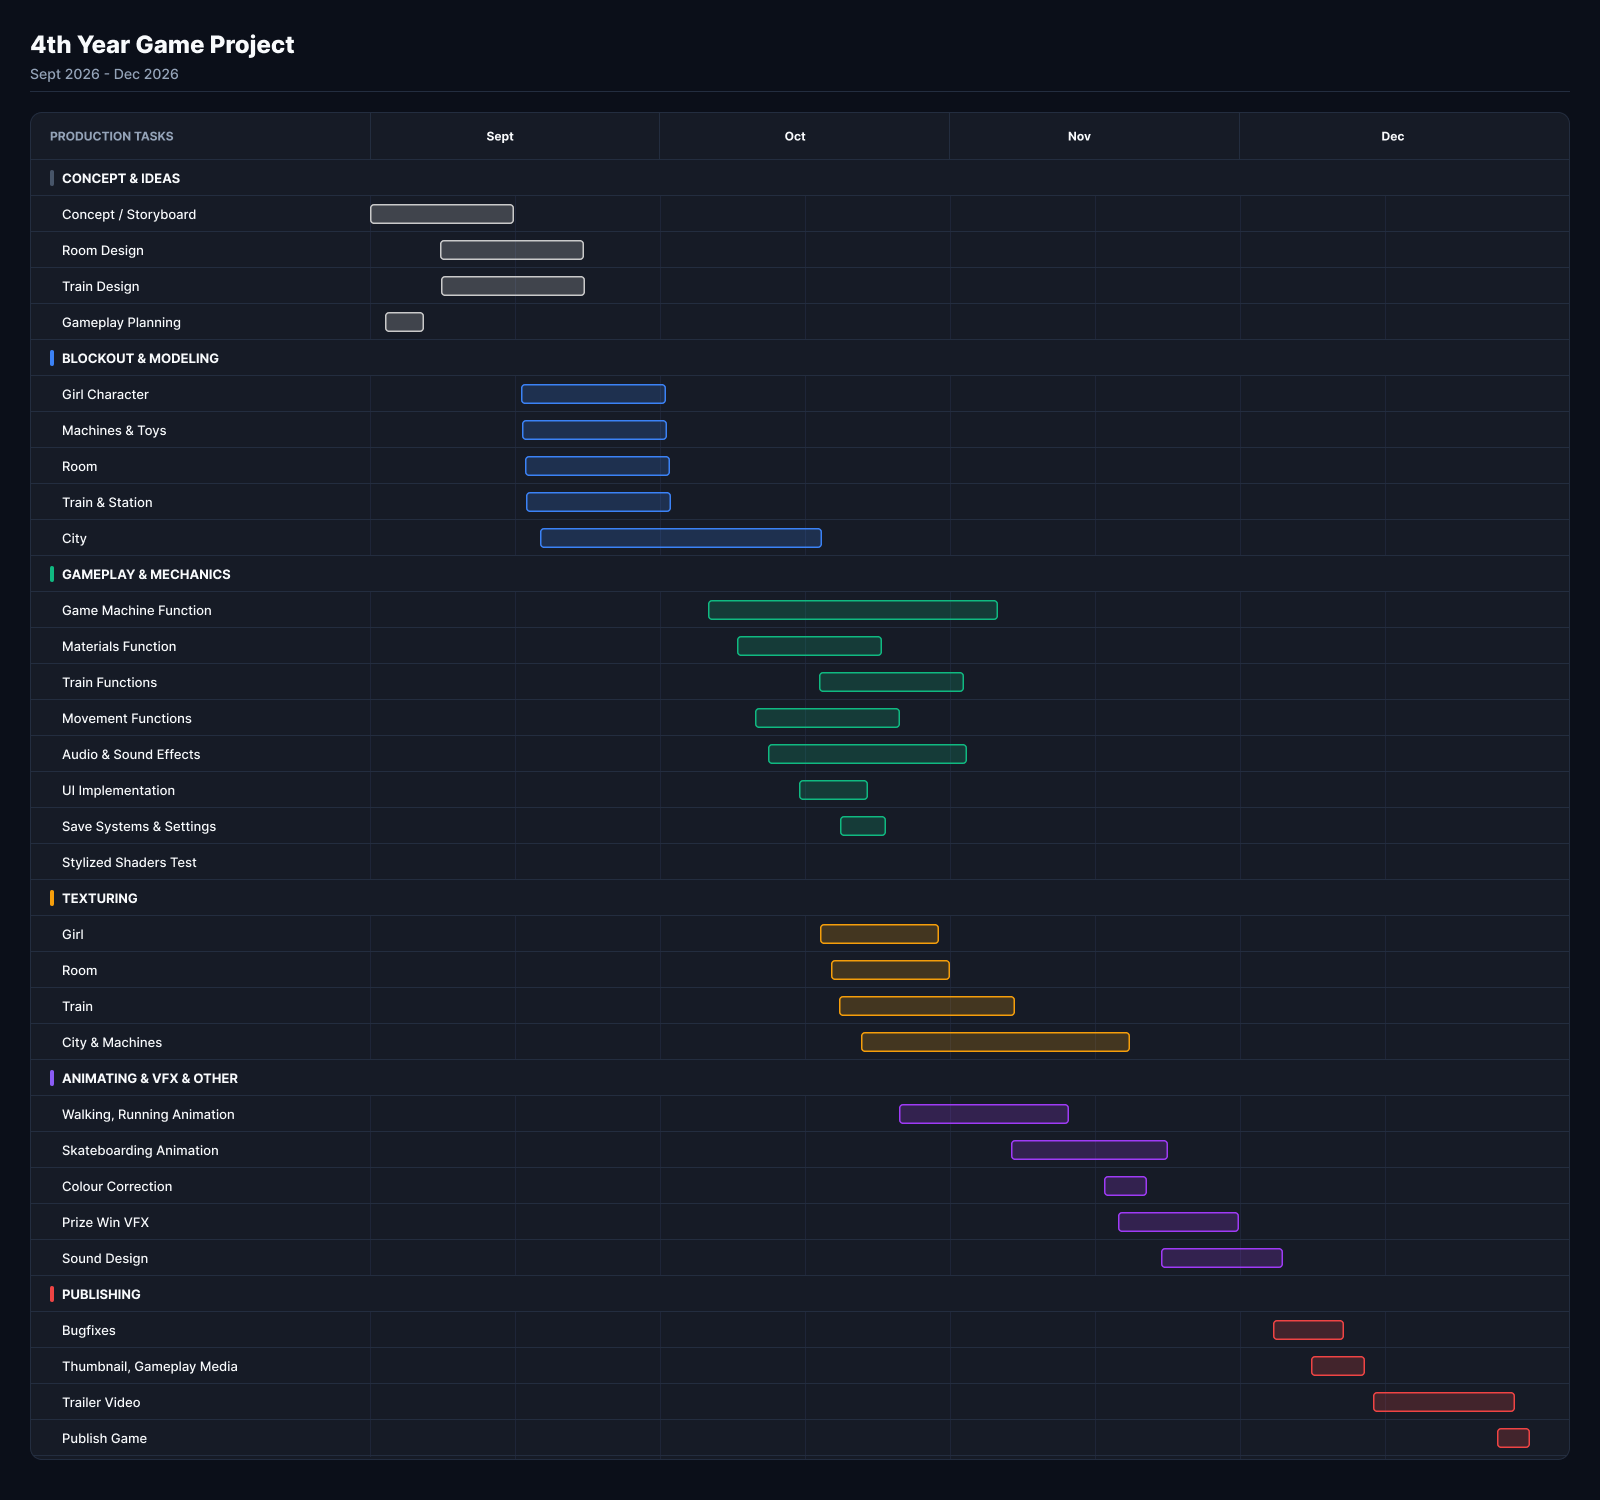Click the Oct month column header

click(795, 136)
